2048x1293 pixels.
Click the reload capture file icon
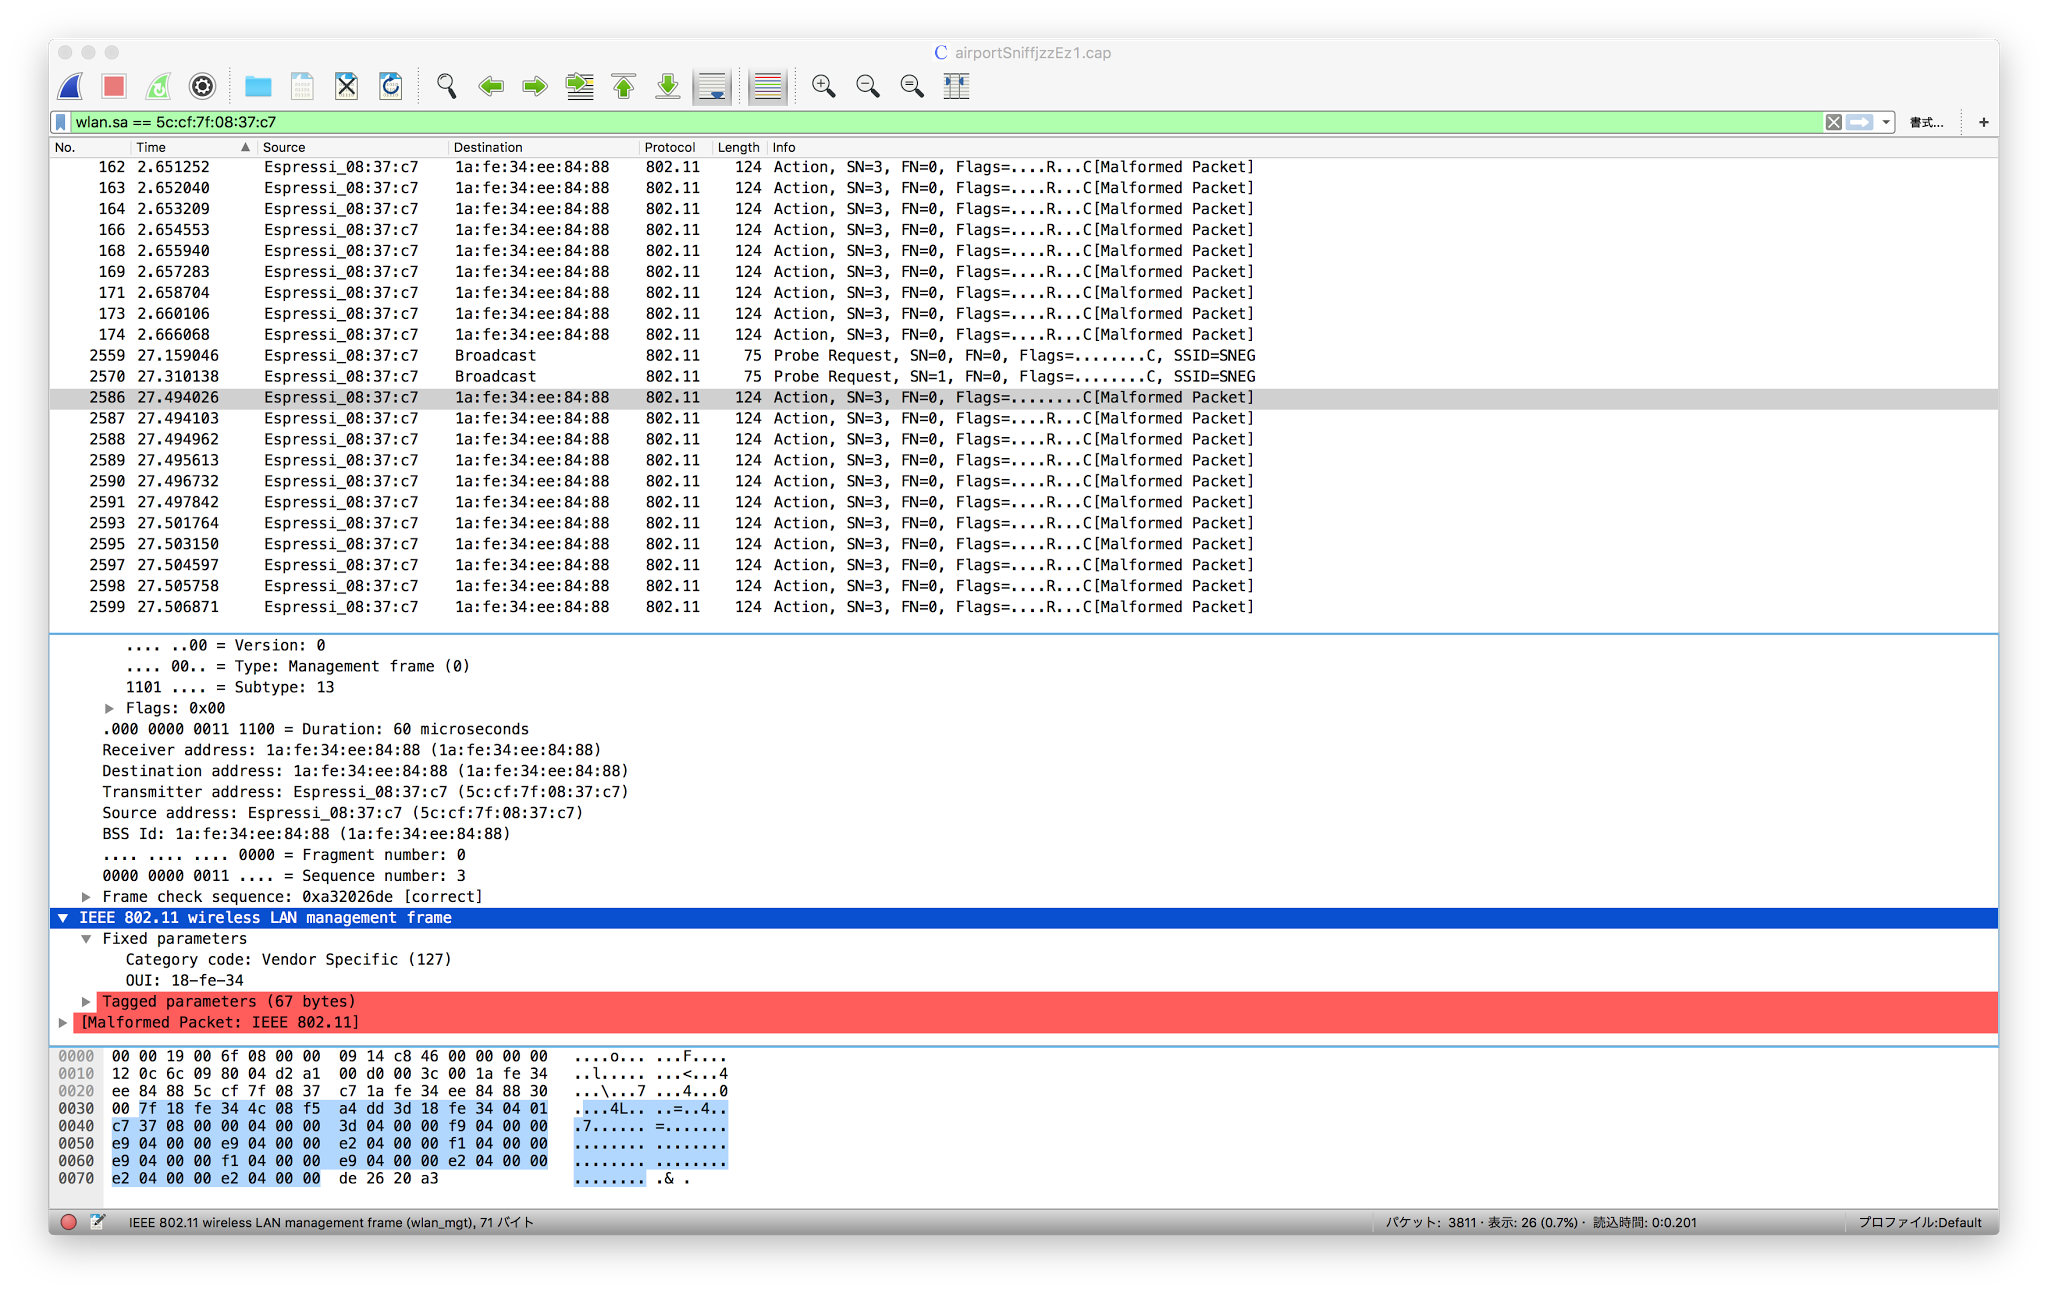coord(390,87)
